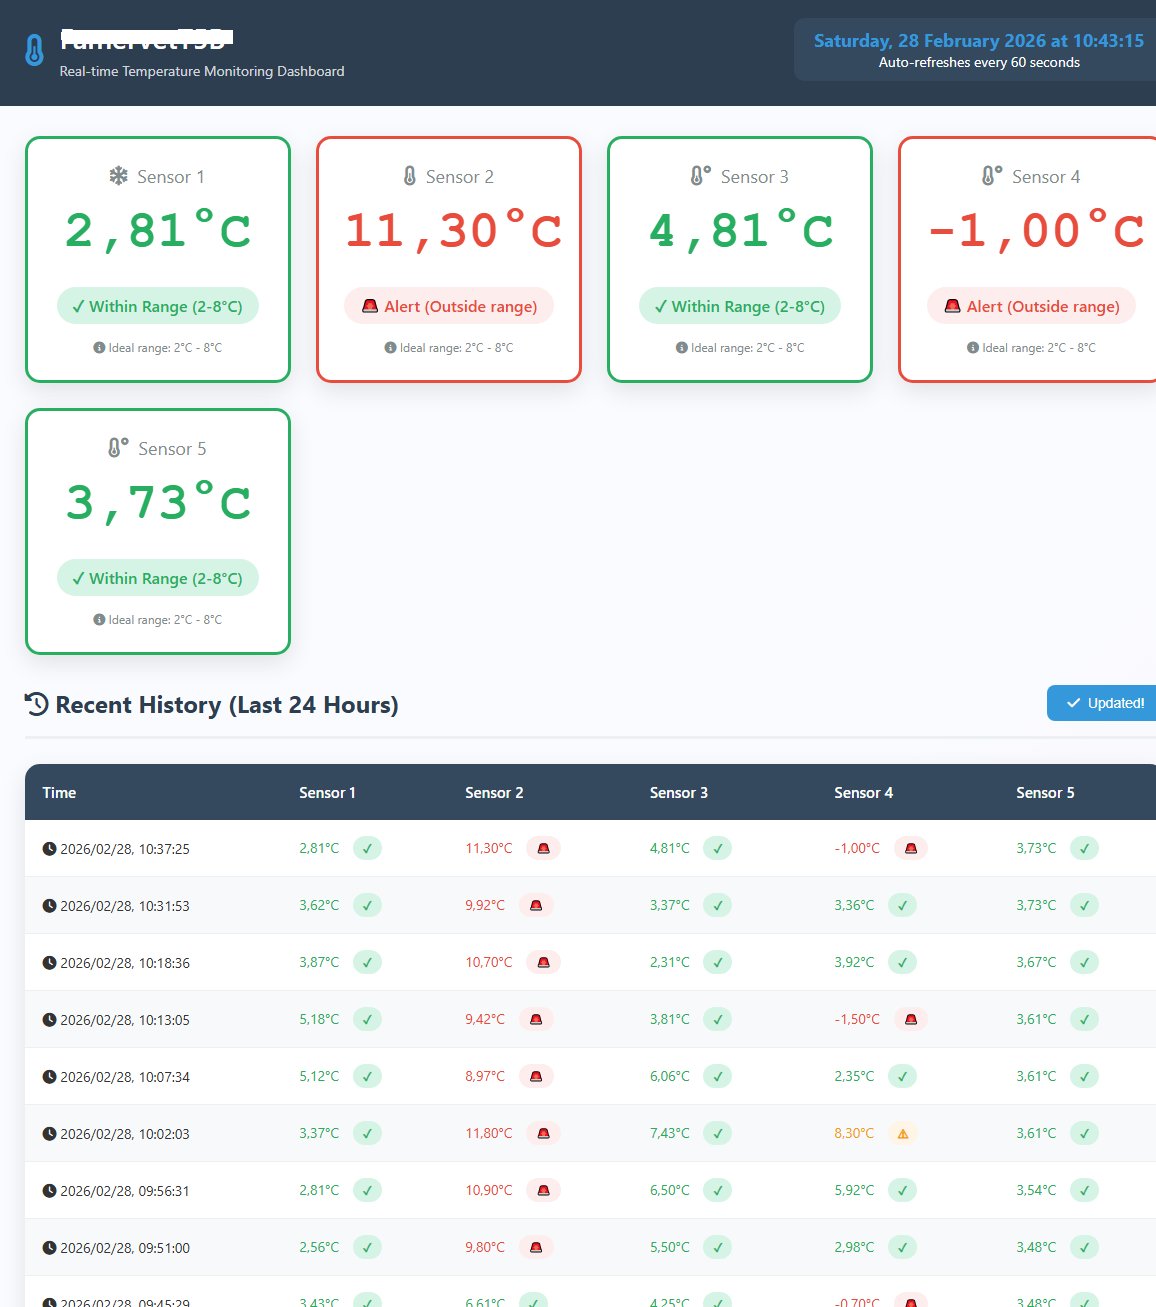Screen dimensions: 1156x1307
Task: Click the snowflake icon on Sensor 1 card
Action: point(119,177)
